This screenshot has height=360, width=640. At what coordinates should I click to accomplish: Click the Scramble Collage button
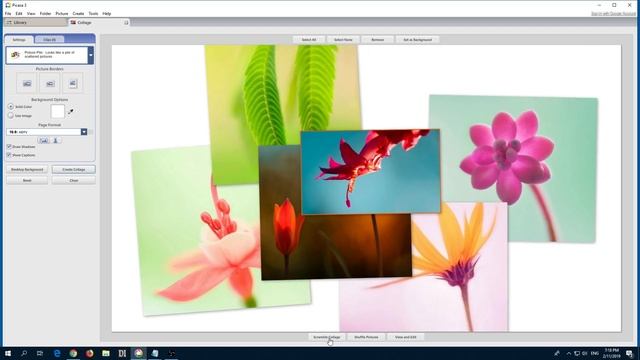[327, 337]
